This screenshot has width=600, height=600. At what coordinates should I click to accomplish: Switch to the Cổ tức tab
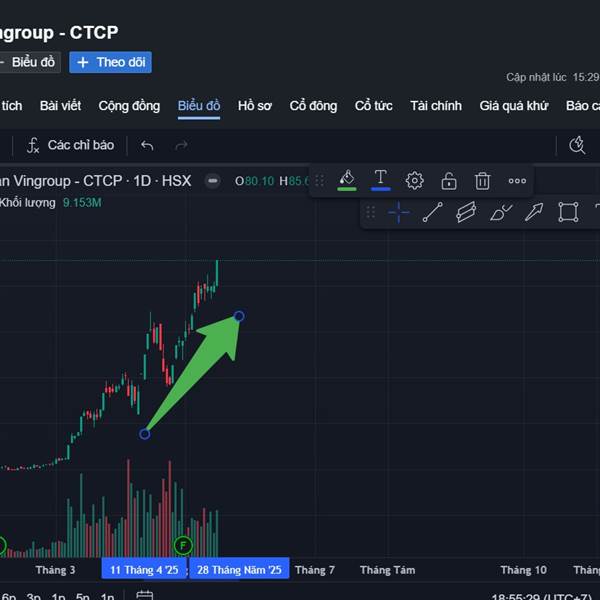click(373, 106)
